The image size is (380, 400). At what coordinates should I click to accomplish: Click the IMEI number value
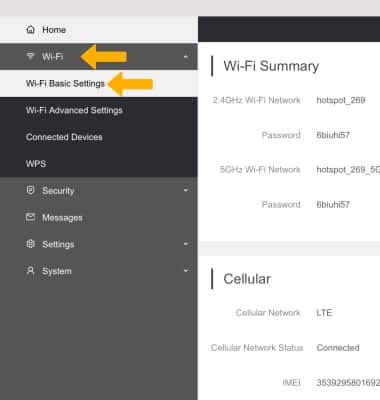(348, 383)
